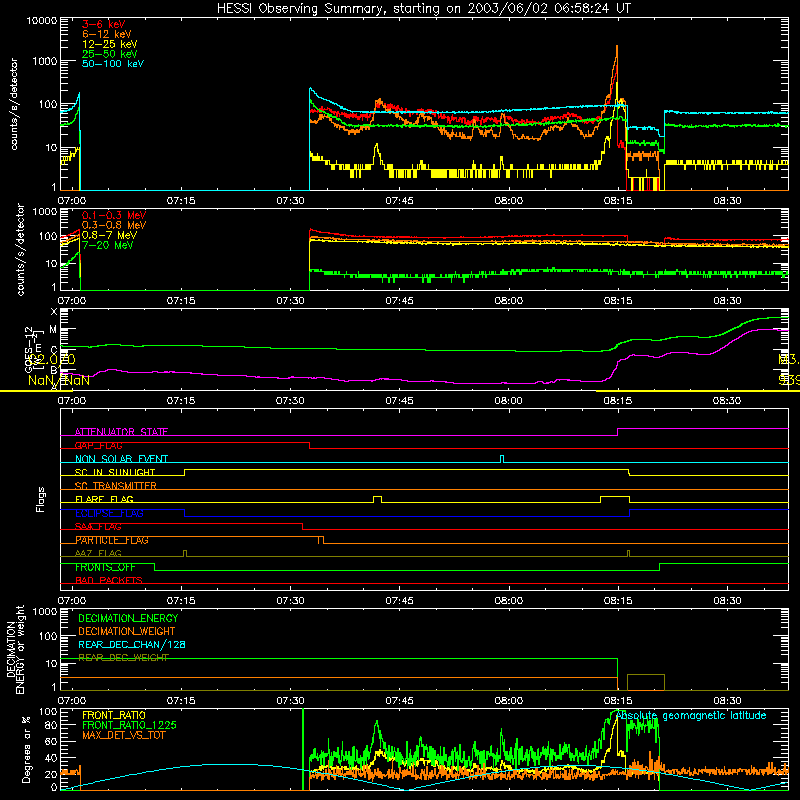The image size is (800, 800).
Task: Click the short FLARE_FLAG pulse near 07:42
Action: (x=378, y=499)
